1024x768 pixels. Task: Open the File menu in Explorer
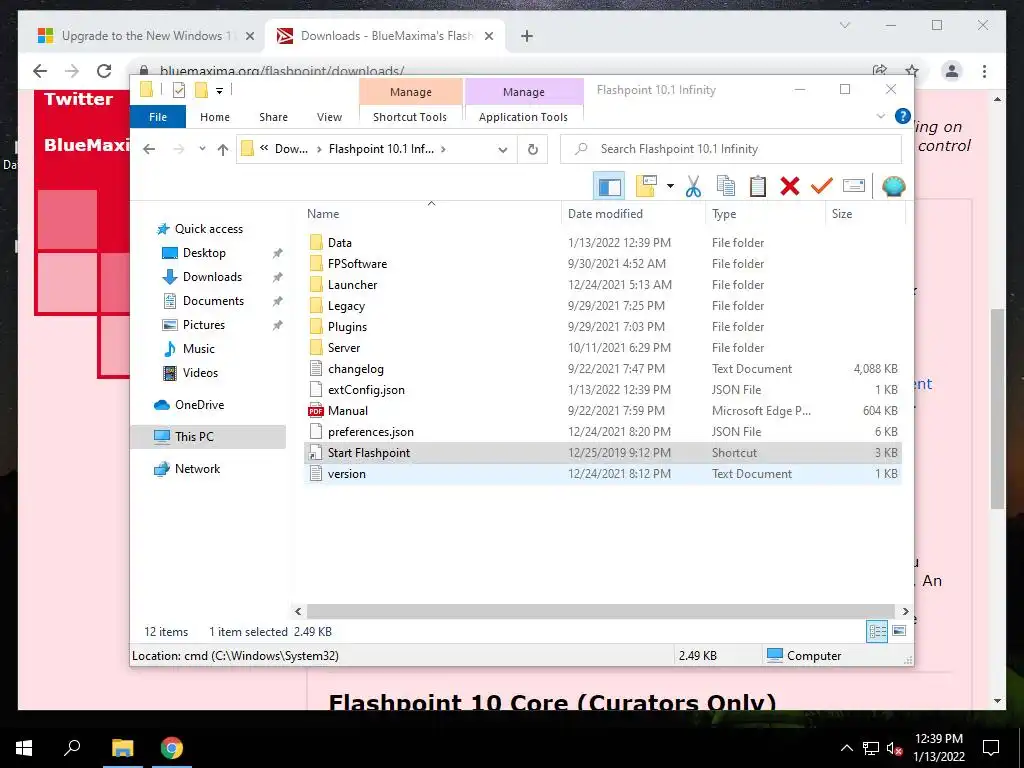pyautogui.click(x=158, y=117)
